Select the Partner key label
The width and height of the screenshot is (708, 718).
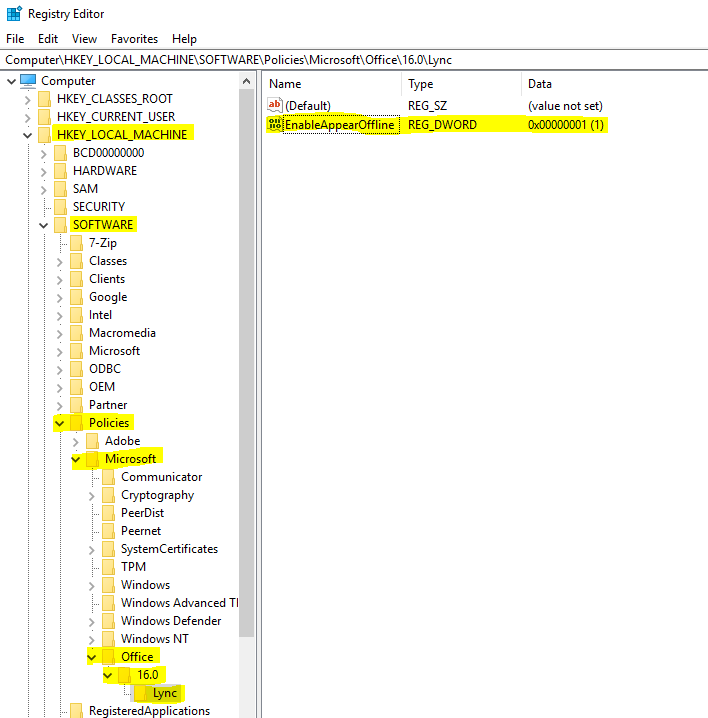[108, 405]
